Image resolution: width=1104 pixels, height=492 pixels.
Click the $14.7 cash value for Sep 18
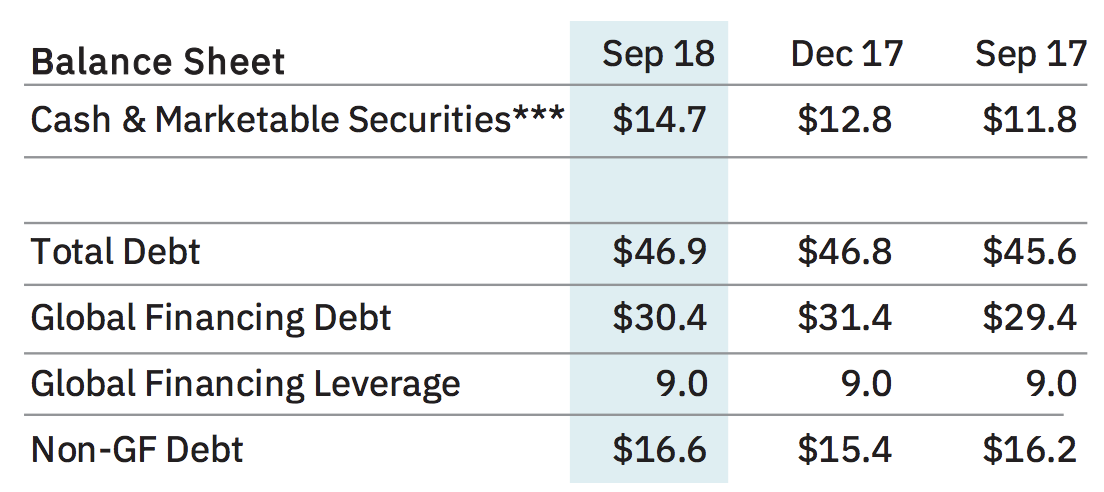660,120
